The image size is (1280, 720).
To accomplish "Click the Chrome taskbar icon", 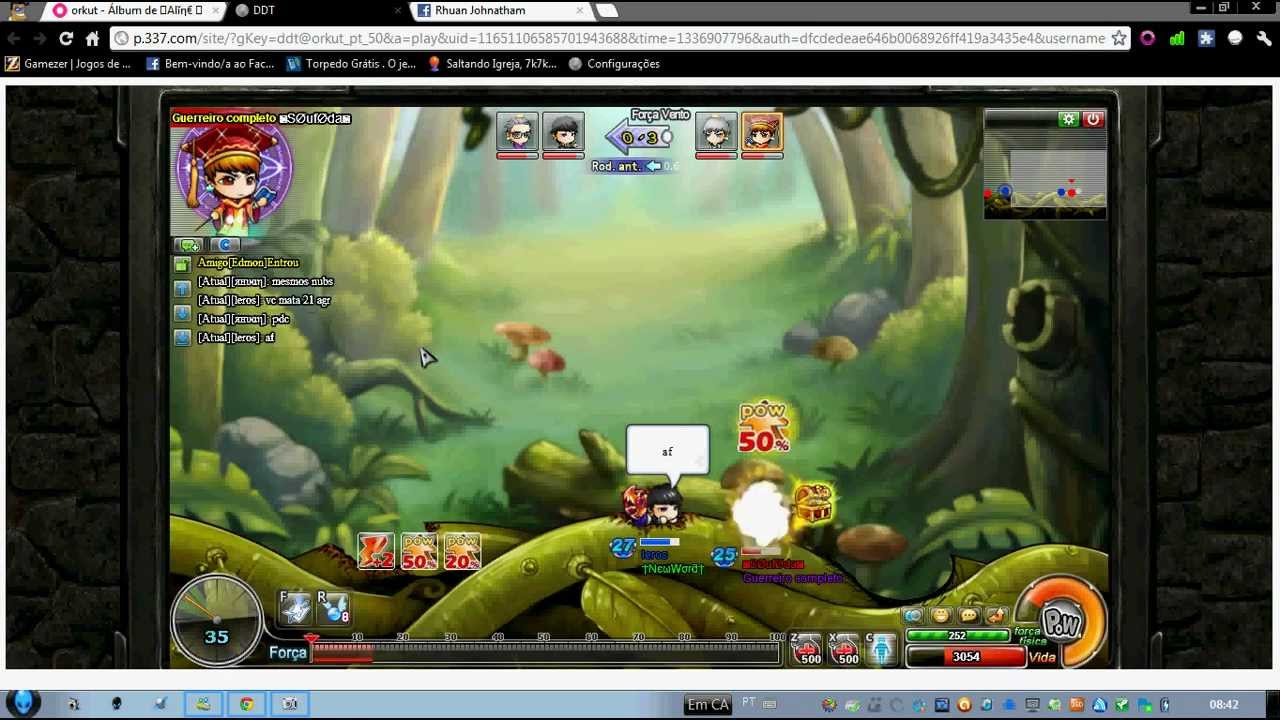I will click(x=246, y=704).
